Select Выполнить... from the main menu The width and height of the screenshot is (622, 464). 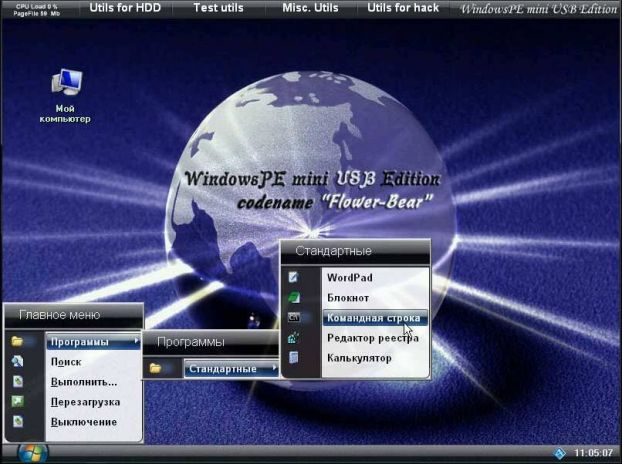coord(84,382)
